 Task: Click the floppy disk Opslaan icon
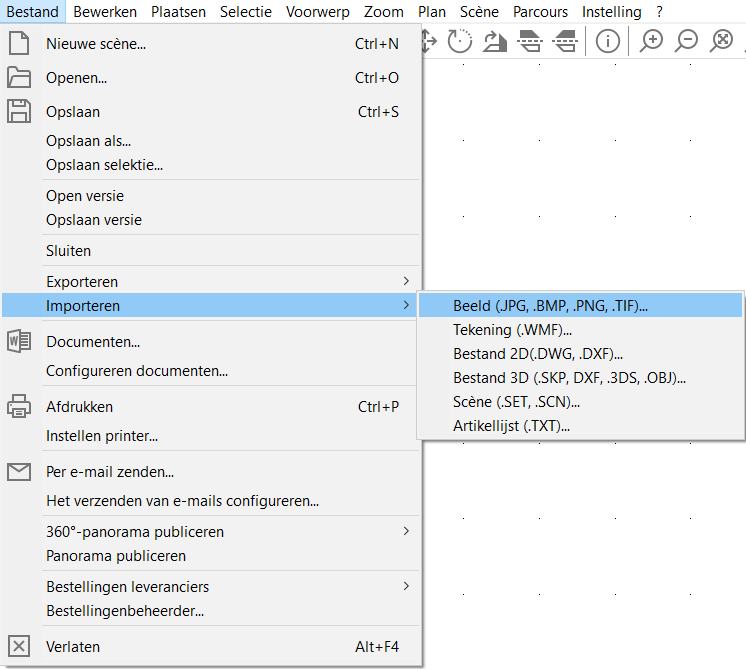pos(19,112)
